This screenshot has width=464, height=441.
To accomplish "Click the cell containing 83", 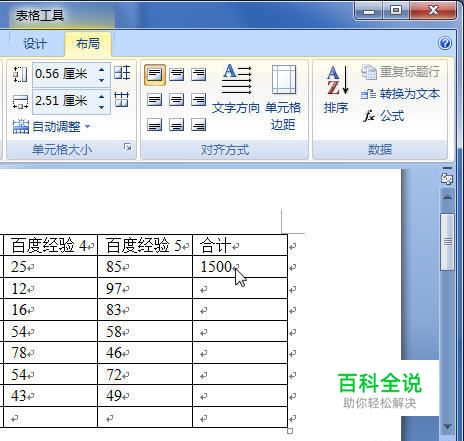I will click(145, 310).
